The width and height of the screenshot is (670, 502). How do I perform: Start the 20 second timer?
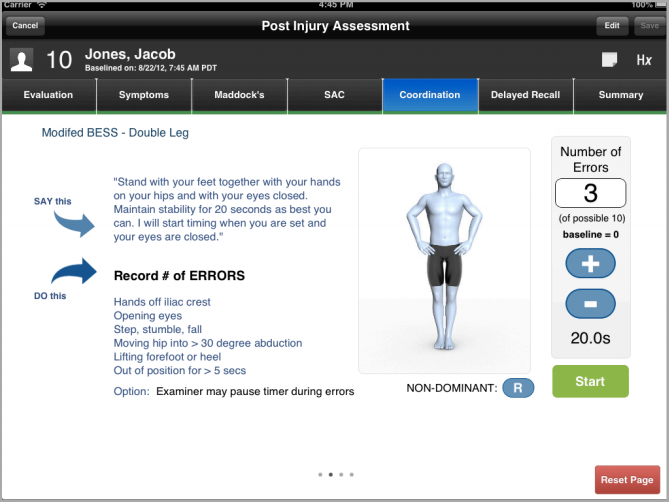coord(591,381)
